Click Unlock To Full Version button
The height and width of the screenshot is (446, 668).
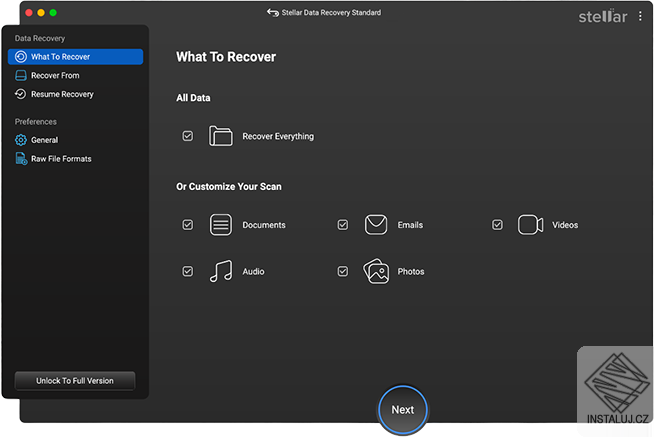[75, 381]
